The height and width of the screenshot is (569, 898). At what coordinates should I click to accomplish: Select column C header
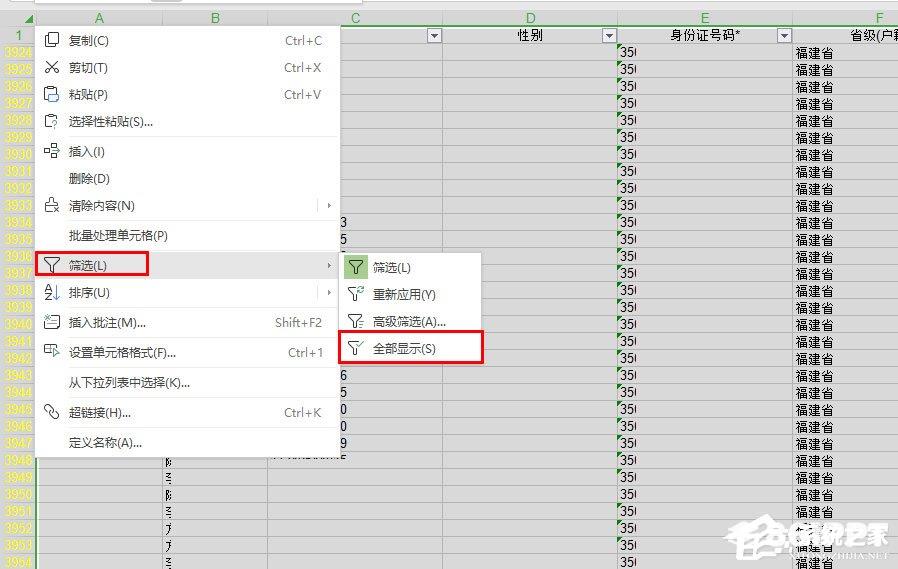[x=355, y=18]
